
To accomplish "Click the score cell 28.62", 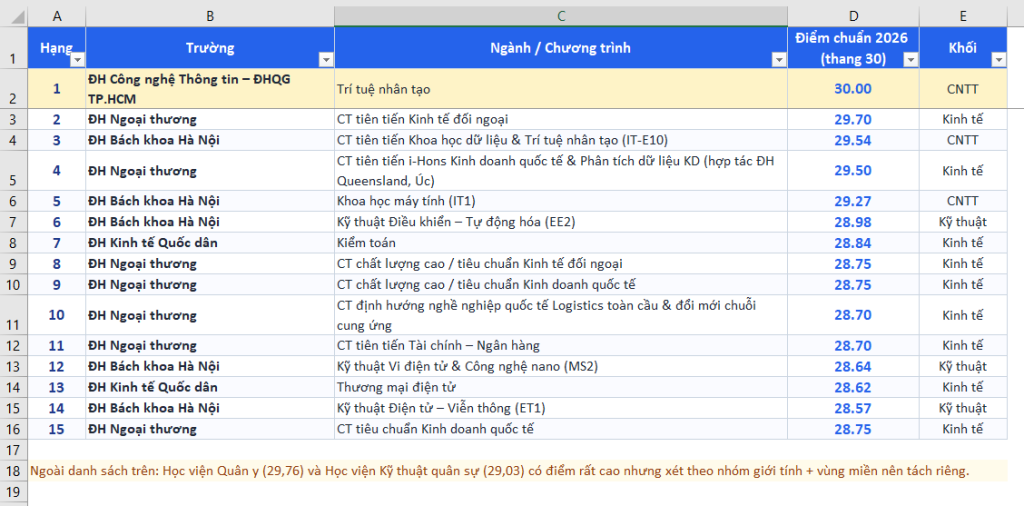I will click(854, 387).
